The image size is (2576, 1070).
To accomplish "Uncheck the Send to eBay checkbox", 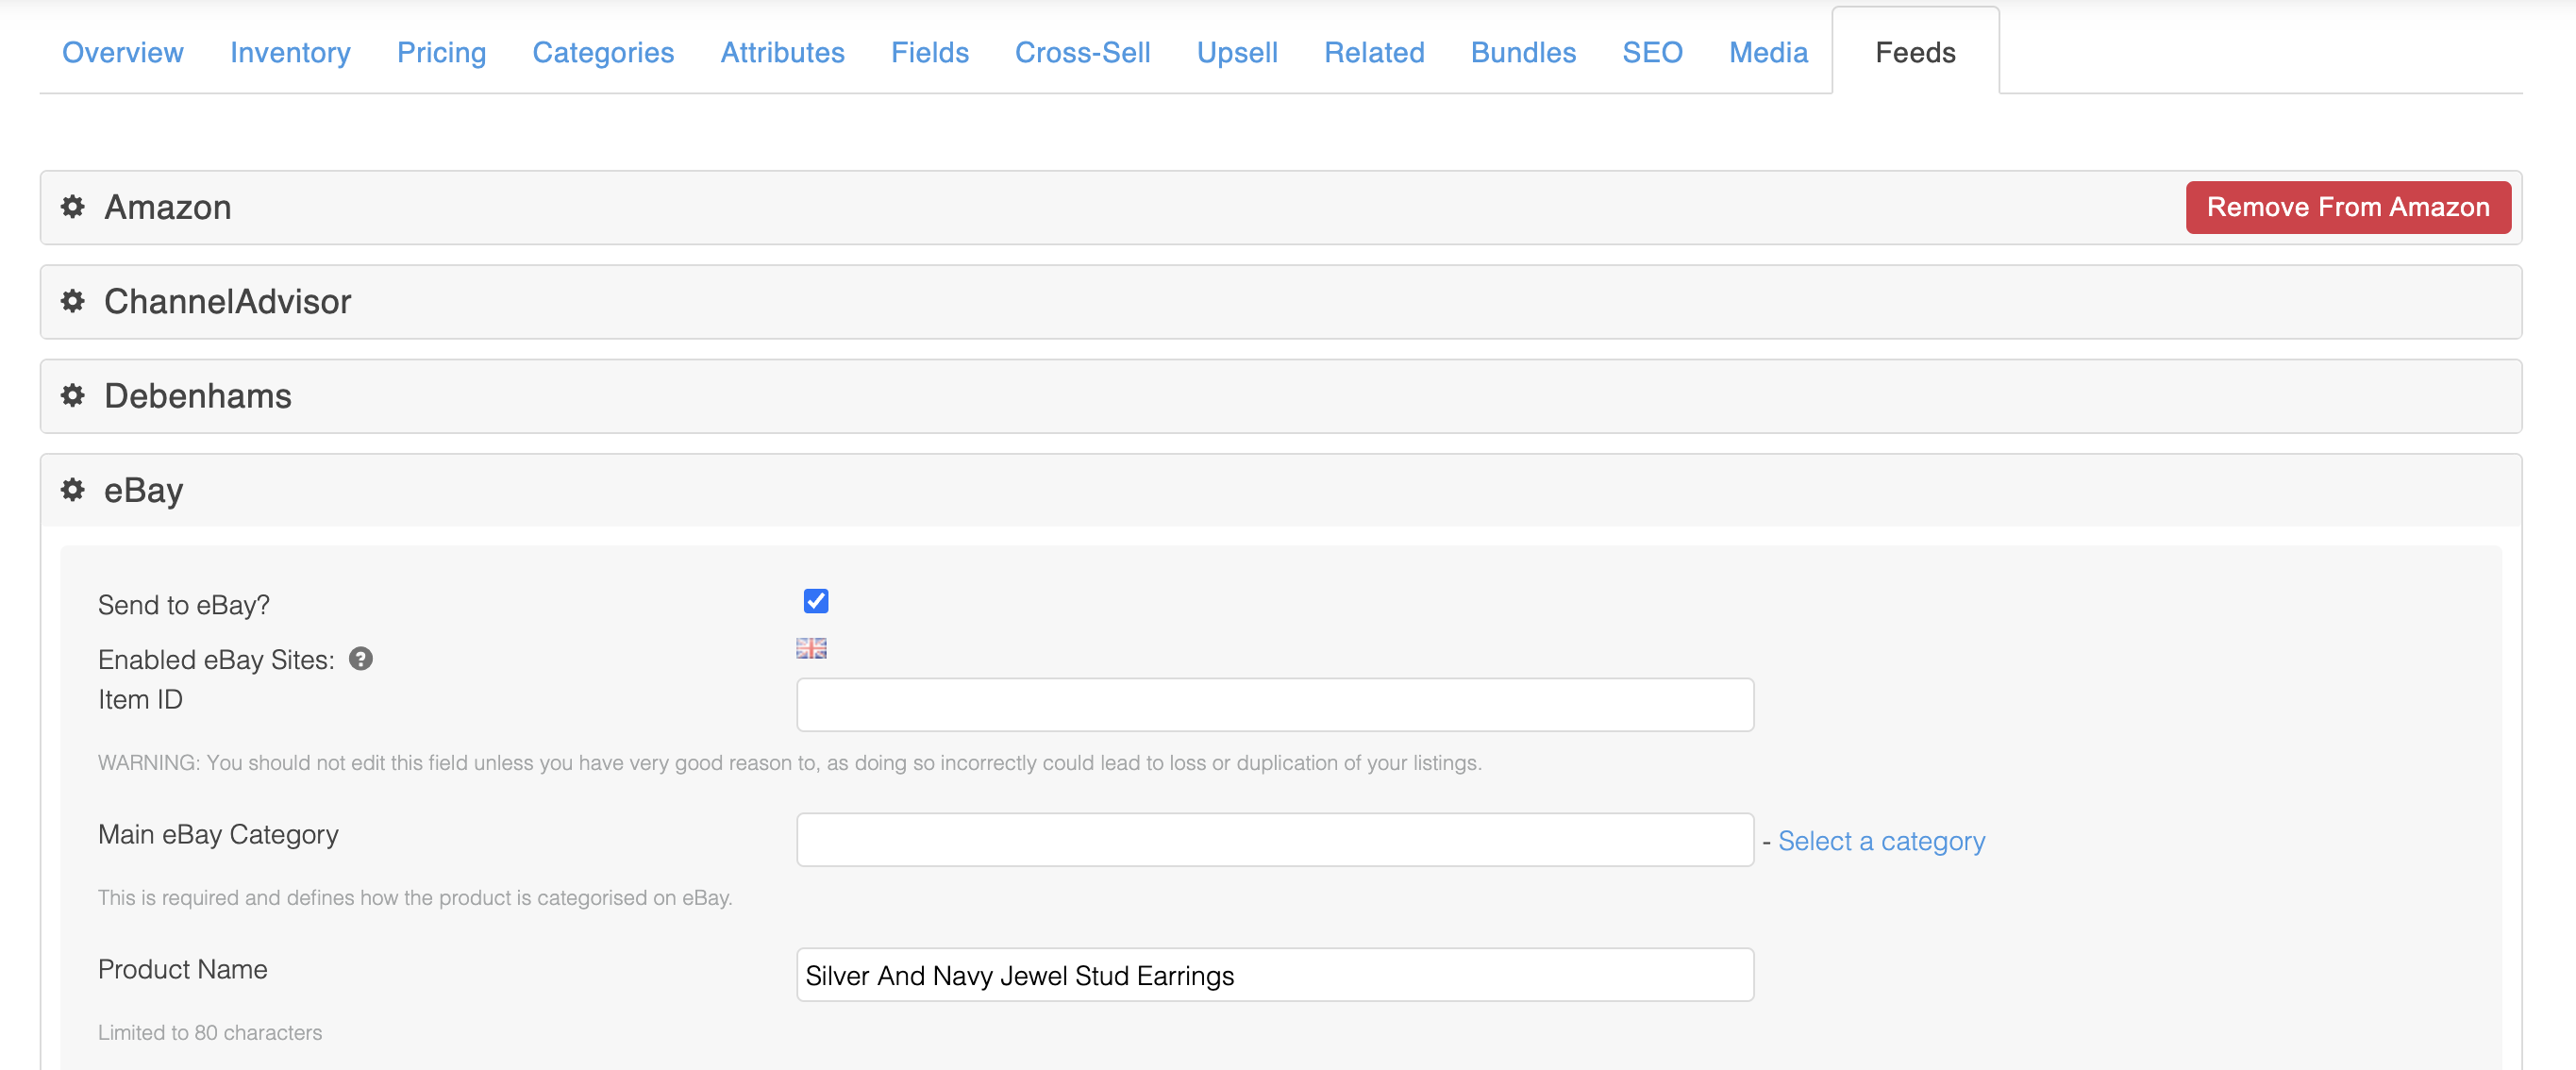I will [x=816, y=601].
